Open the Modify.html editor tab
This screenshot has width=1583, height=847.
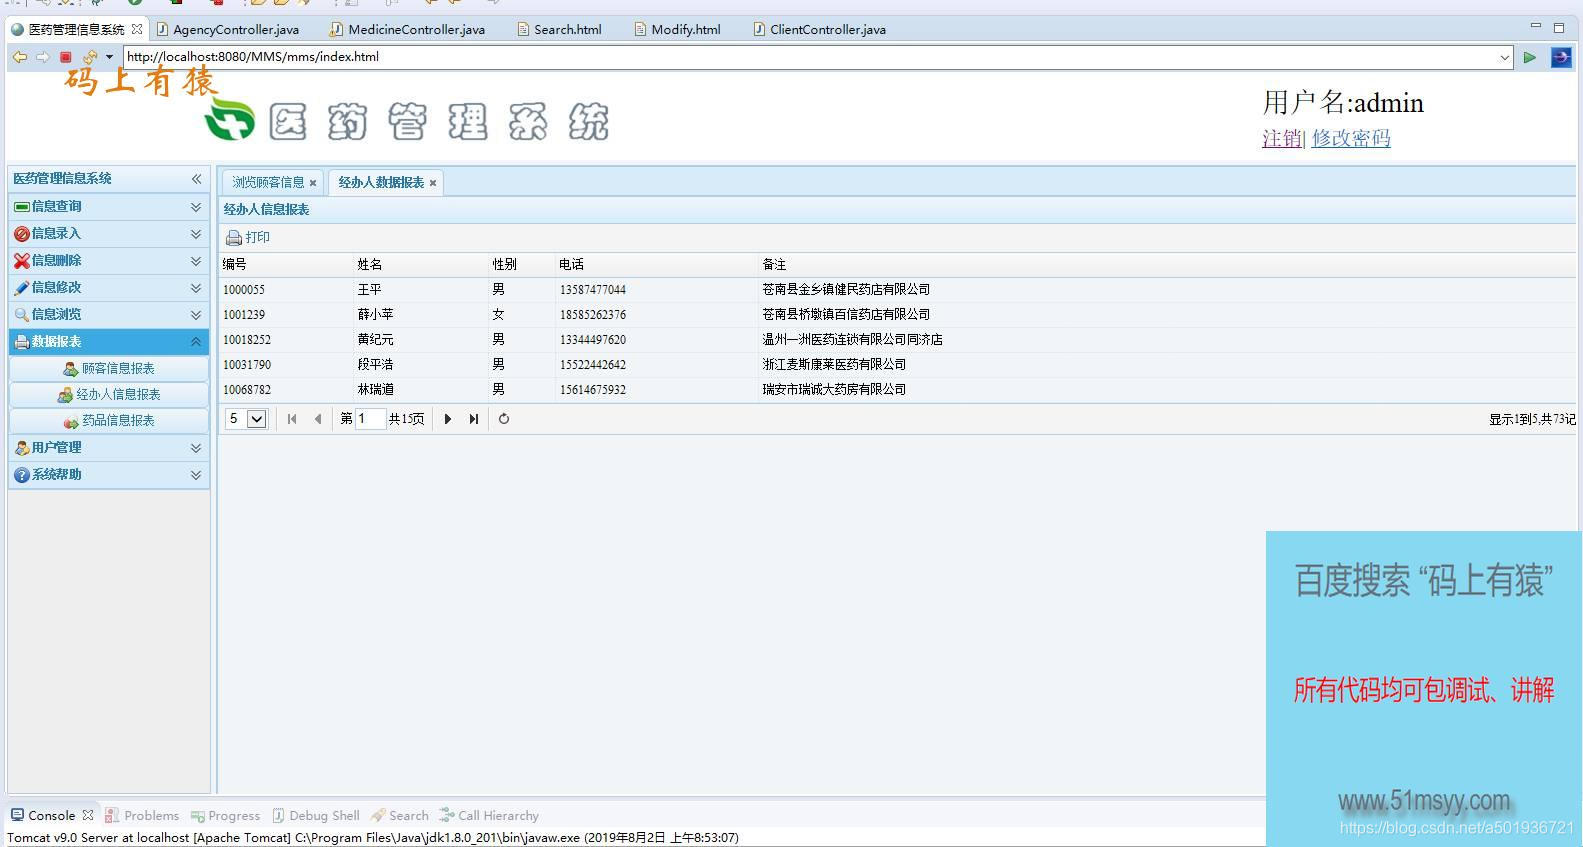click(x=678, y=29)
